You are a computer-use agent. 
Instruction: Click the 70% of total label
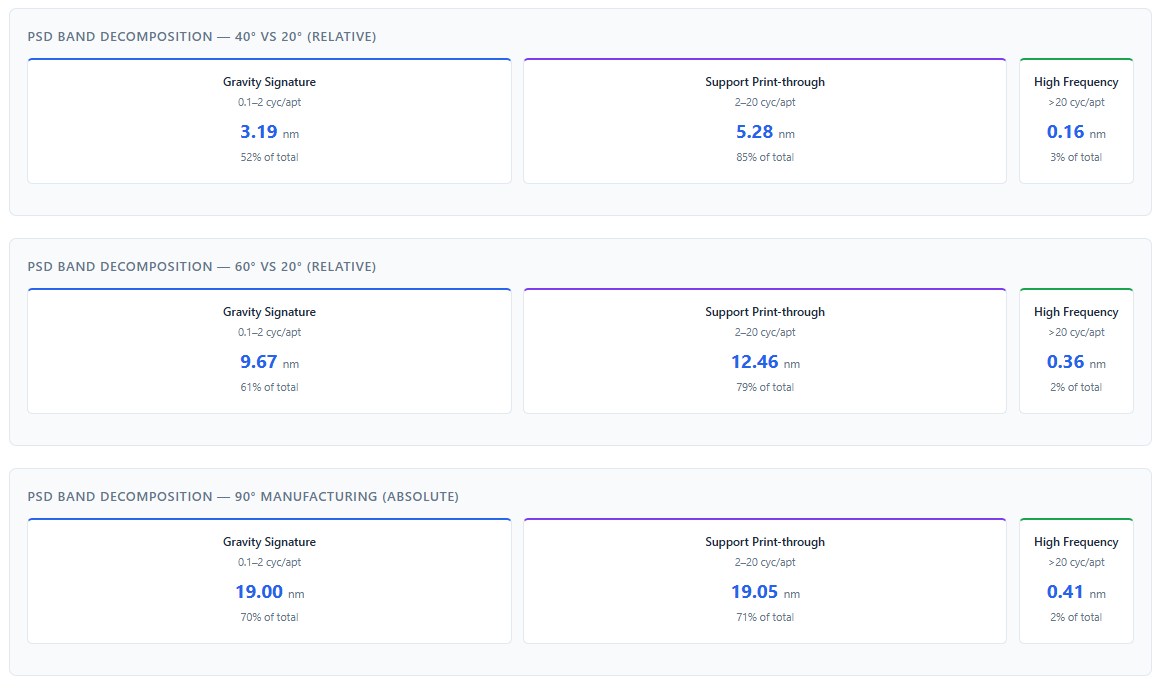269,617
